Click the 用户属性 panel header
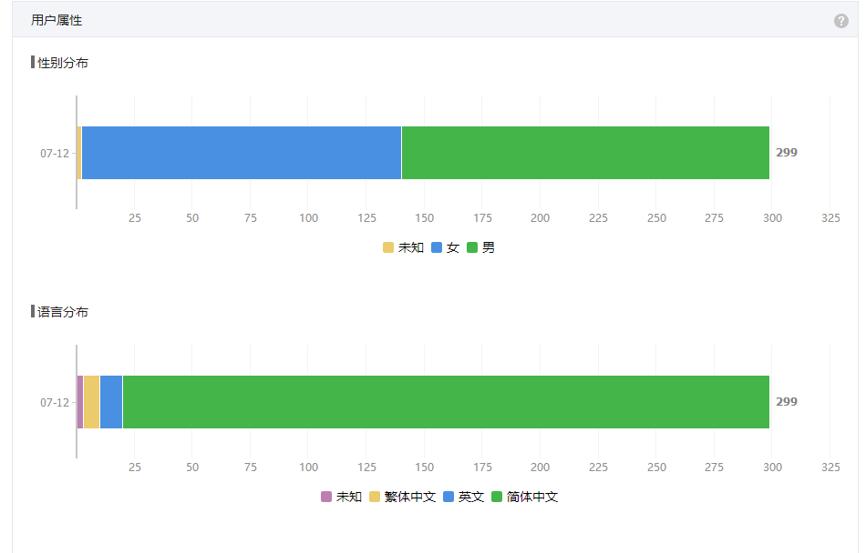866x553 pixels. pyautogui.click(x=57, y=20)
